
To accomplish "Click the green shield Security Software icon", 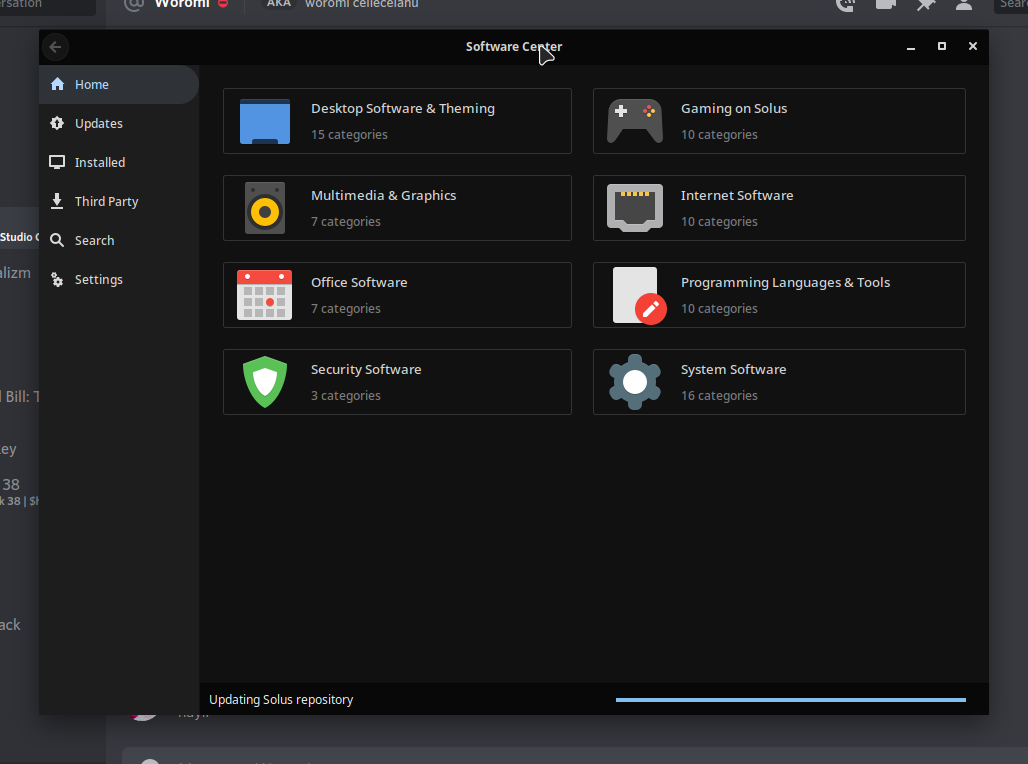I will [265, 382].
